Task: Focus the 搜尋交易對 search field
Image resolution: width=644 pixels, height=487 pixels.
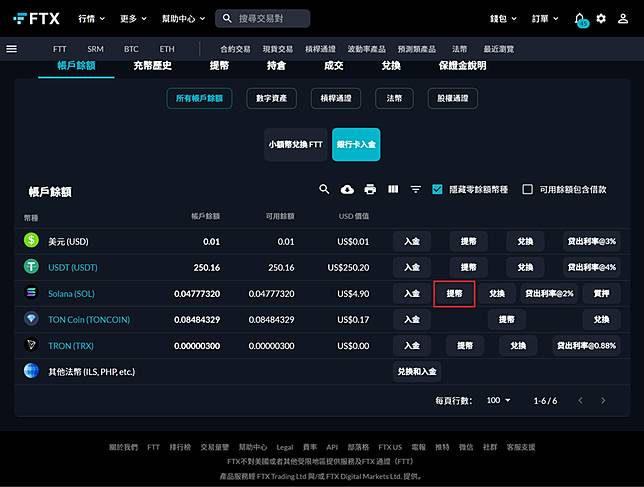Action: pos(262,18)
